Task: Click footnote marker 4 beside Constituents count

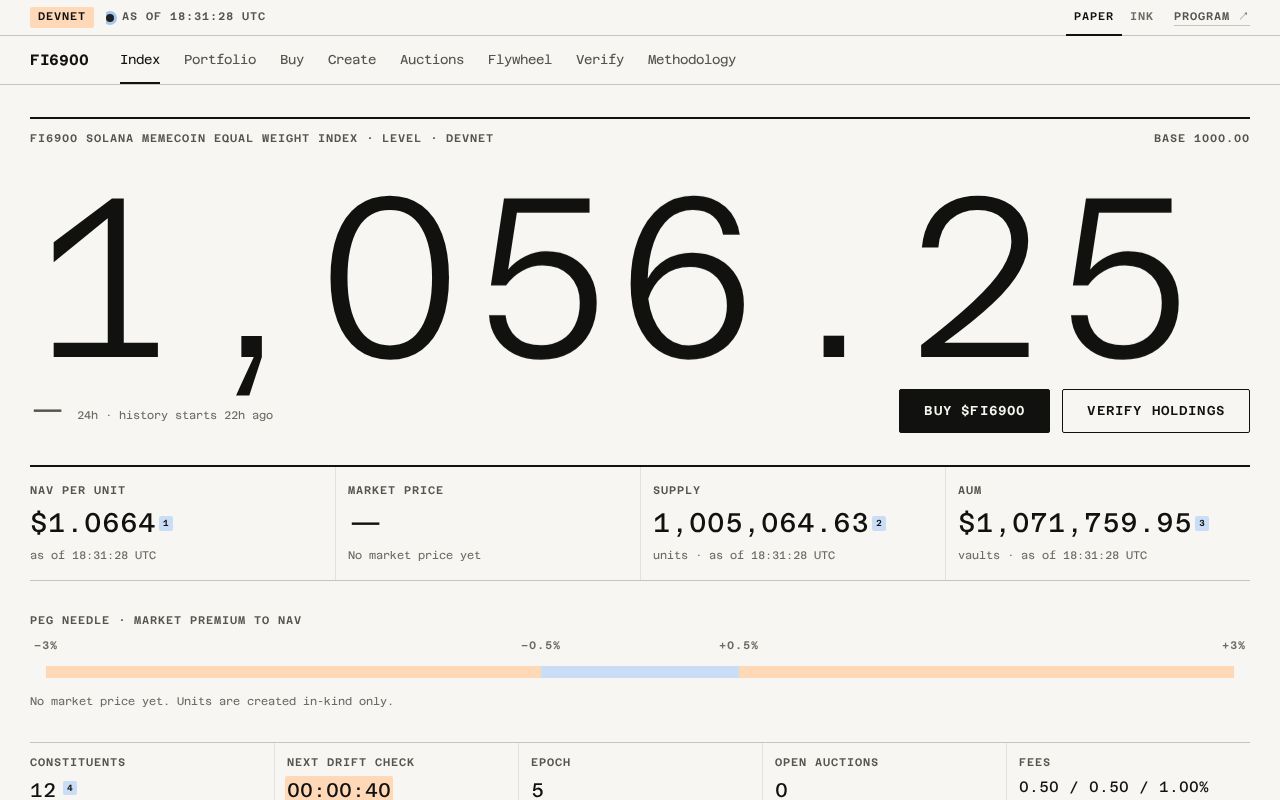Action: pos(70,788)
